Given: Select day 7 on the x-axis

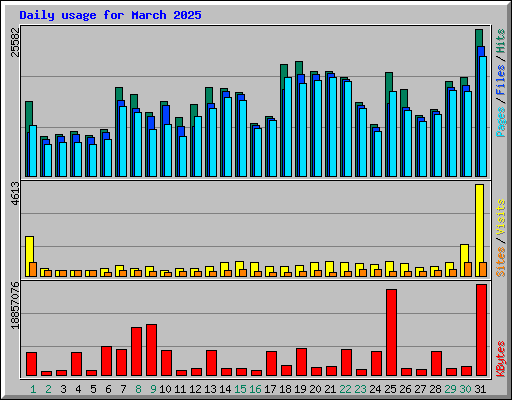Looking at the screenshot, I should click(x=123, y=389).
